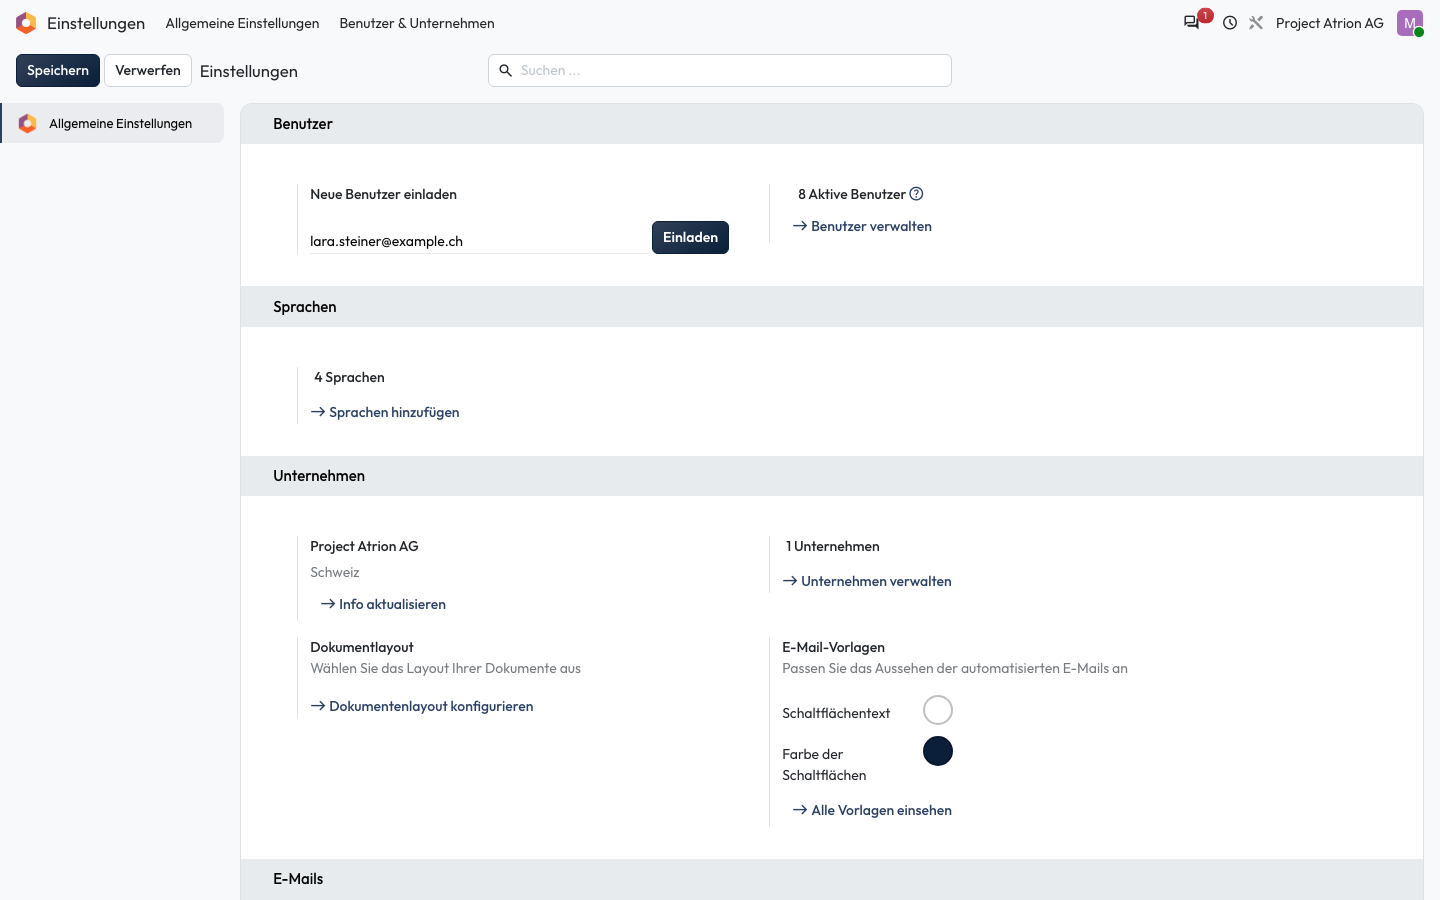Open the Allgemeine Einstellungen menu
The image size is (1440, 900).
[x=242, y=23]
